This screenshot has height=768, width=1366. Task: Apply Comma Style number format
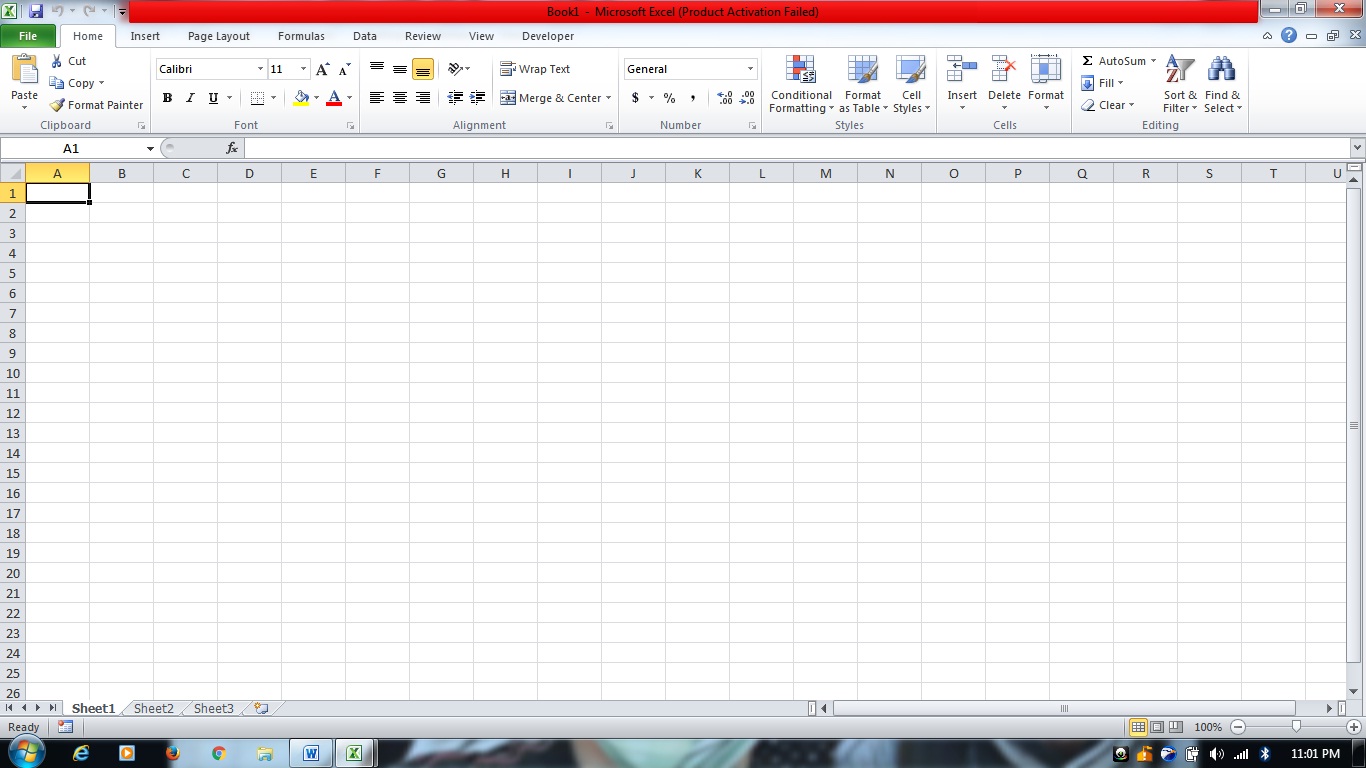coord(693,98)
